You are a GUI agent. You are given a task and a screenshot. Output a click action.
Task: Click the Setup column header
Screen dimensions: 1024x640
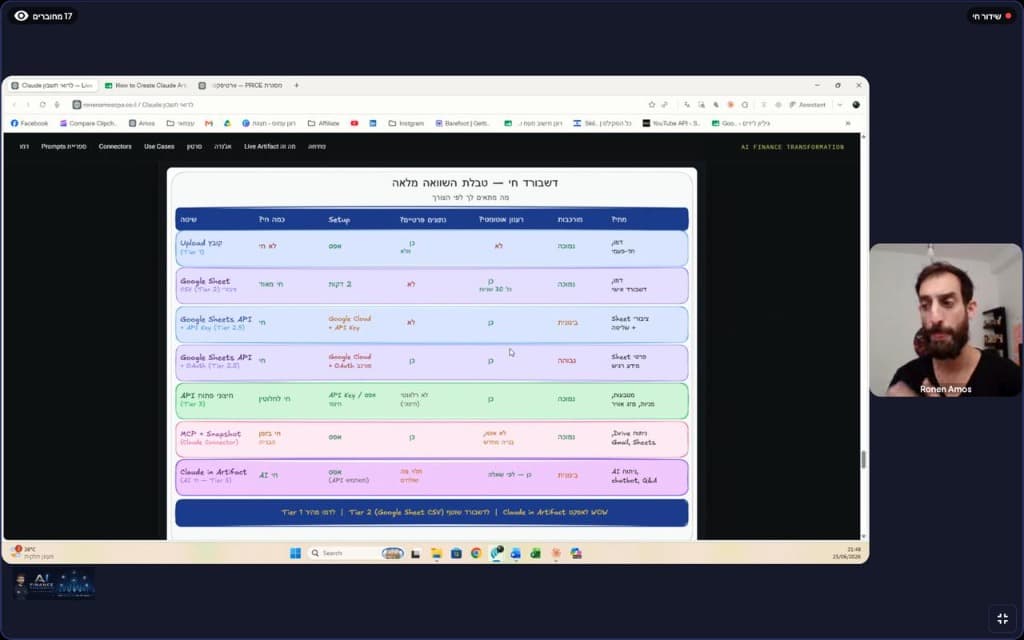(340, 219)
